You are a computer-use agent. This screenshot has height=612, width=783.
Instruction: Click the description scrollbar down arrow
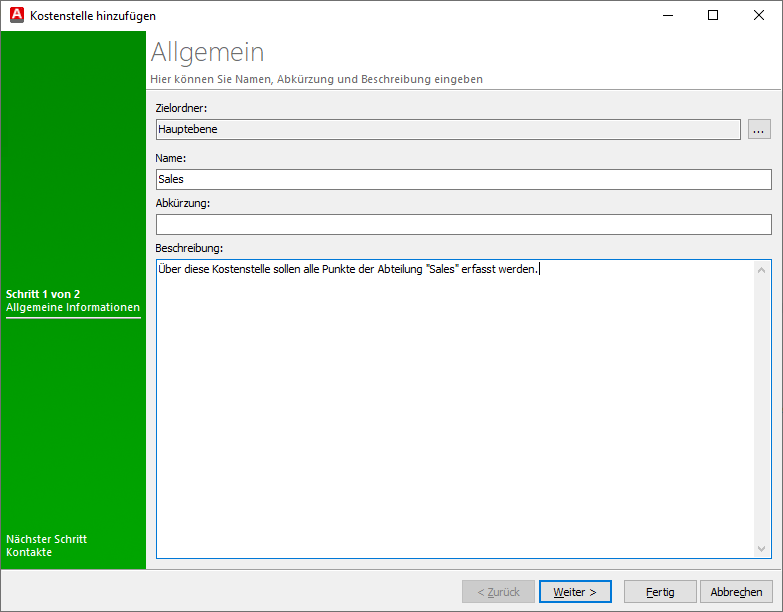tap(763, 548)
